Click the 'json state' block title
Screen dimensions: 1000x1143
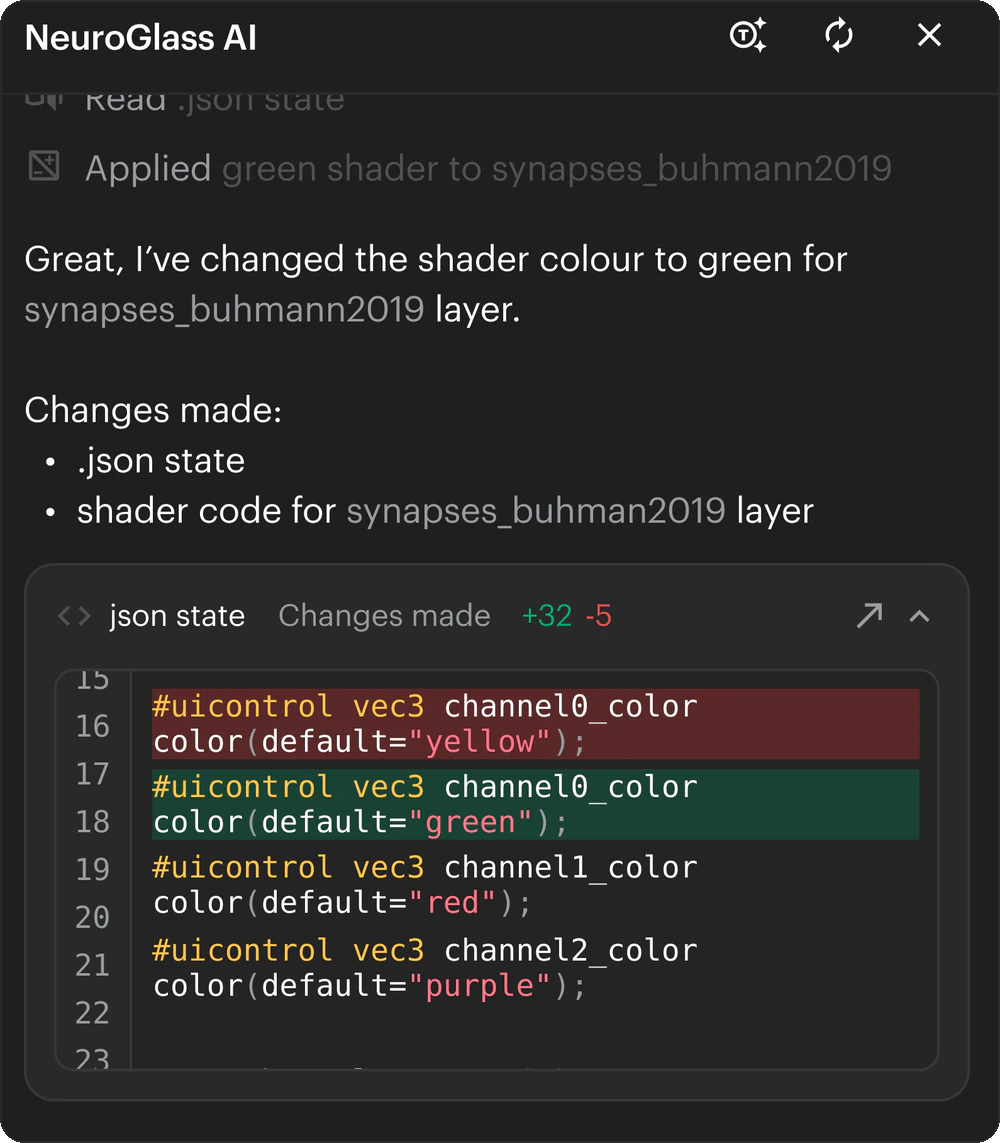177,616
